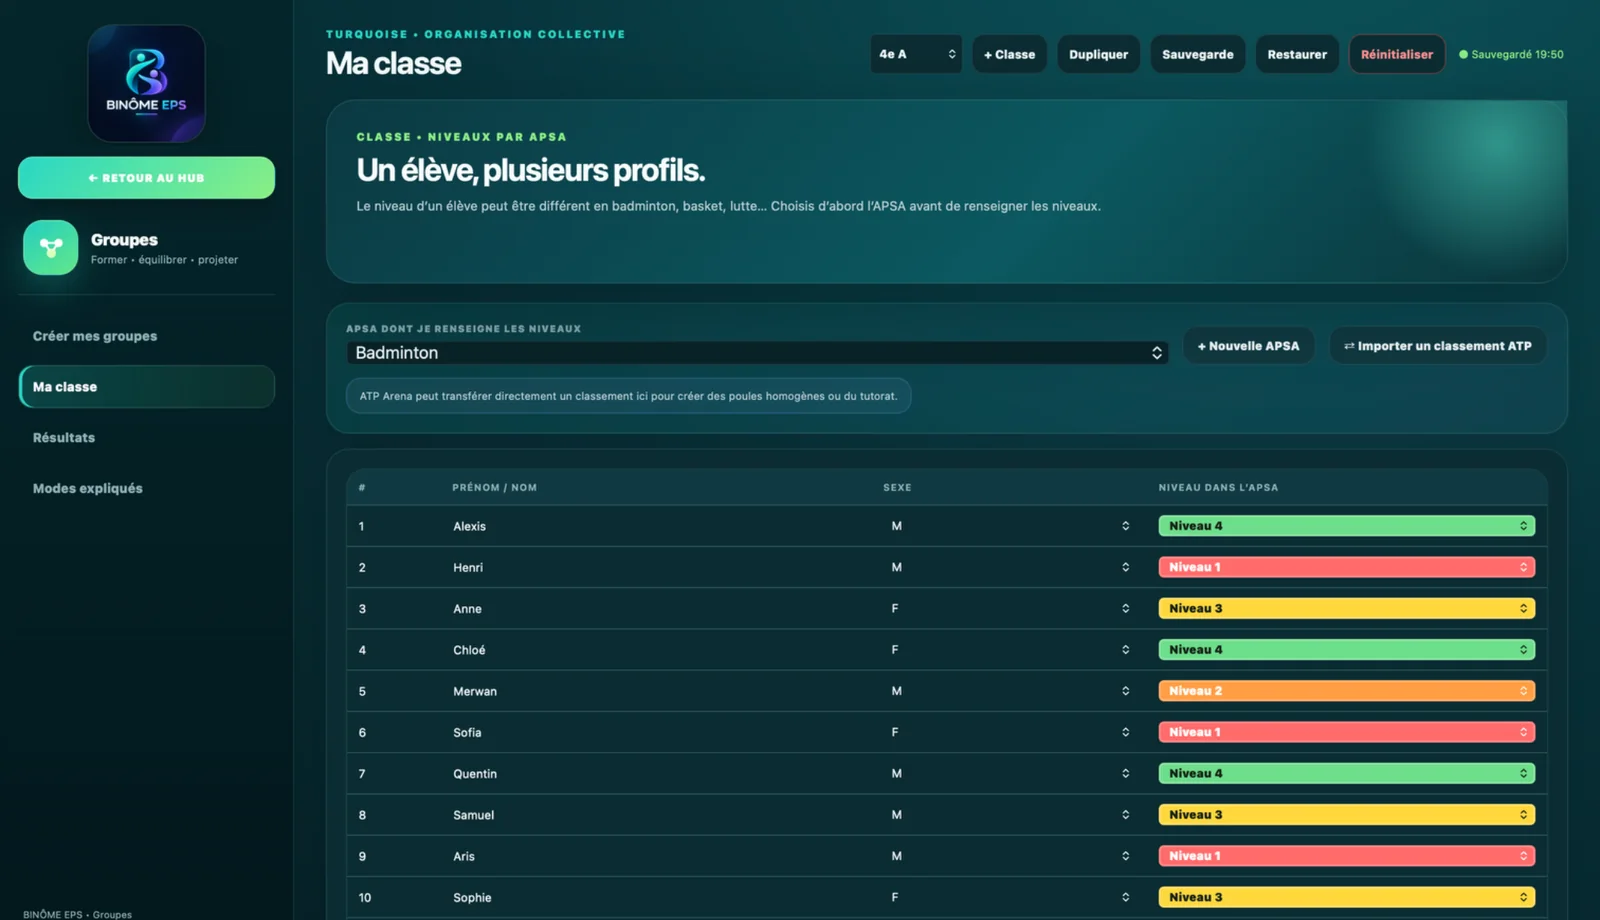Open Modes expliqués in sidebar
This screenshot has width=1600, height=920.
(x=88, y=488)
